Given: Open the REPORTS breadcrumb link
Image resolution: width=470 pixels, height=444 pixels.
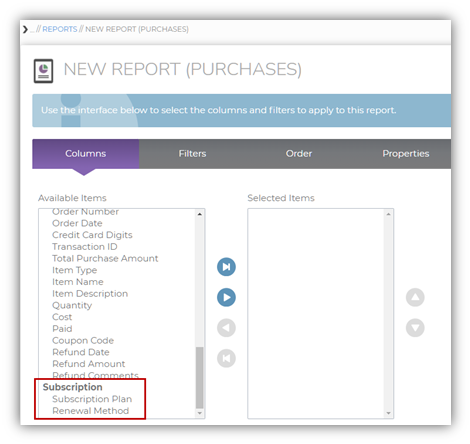Looking at the screenshot, I should click(60, 29).
